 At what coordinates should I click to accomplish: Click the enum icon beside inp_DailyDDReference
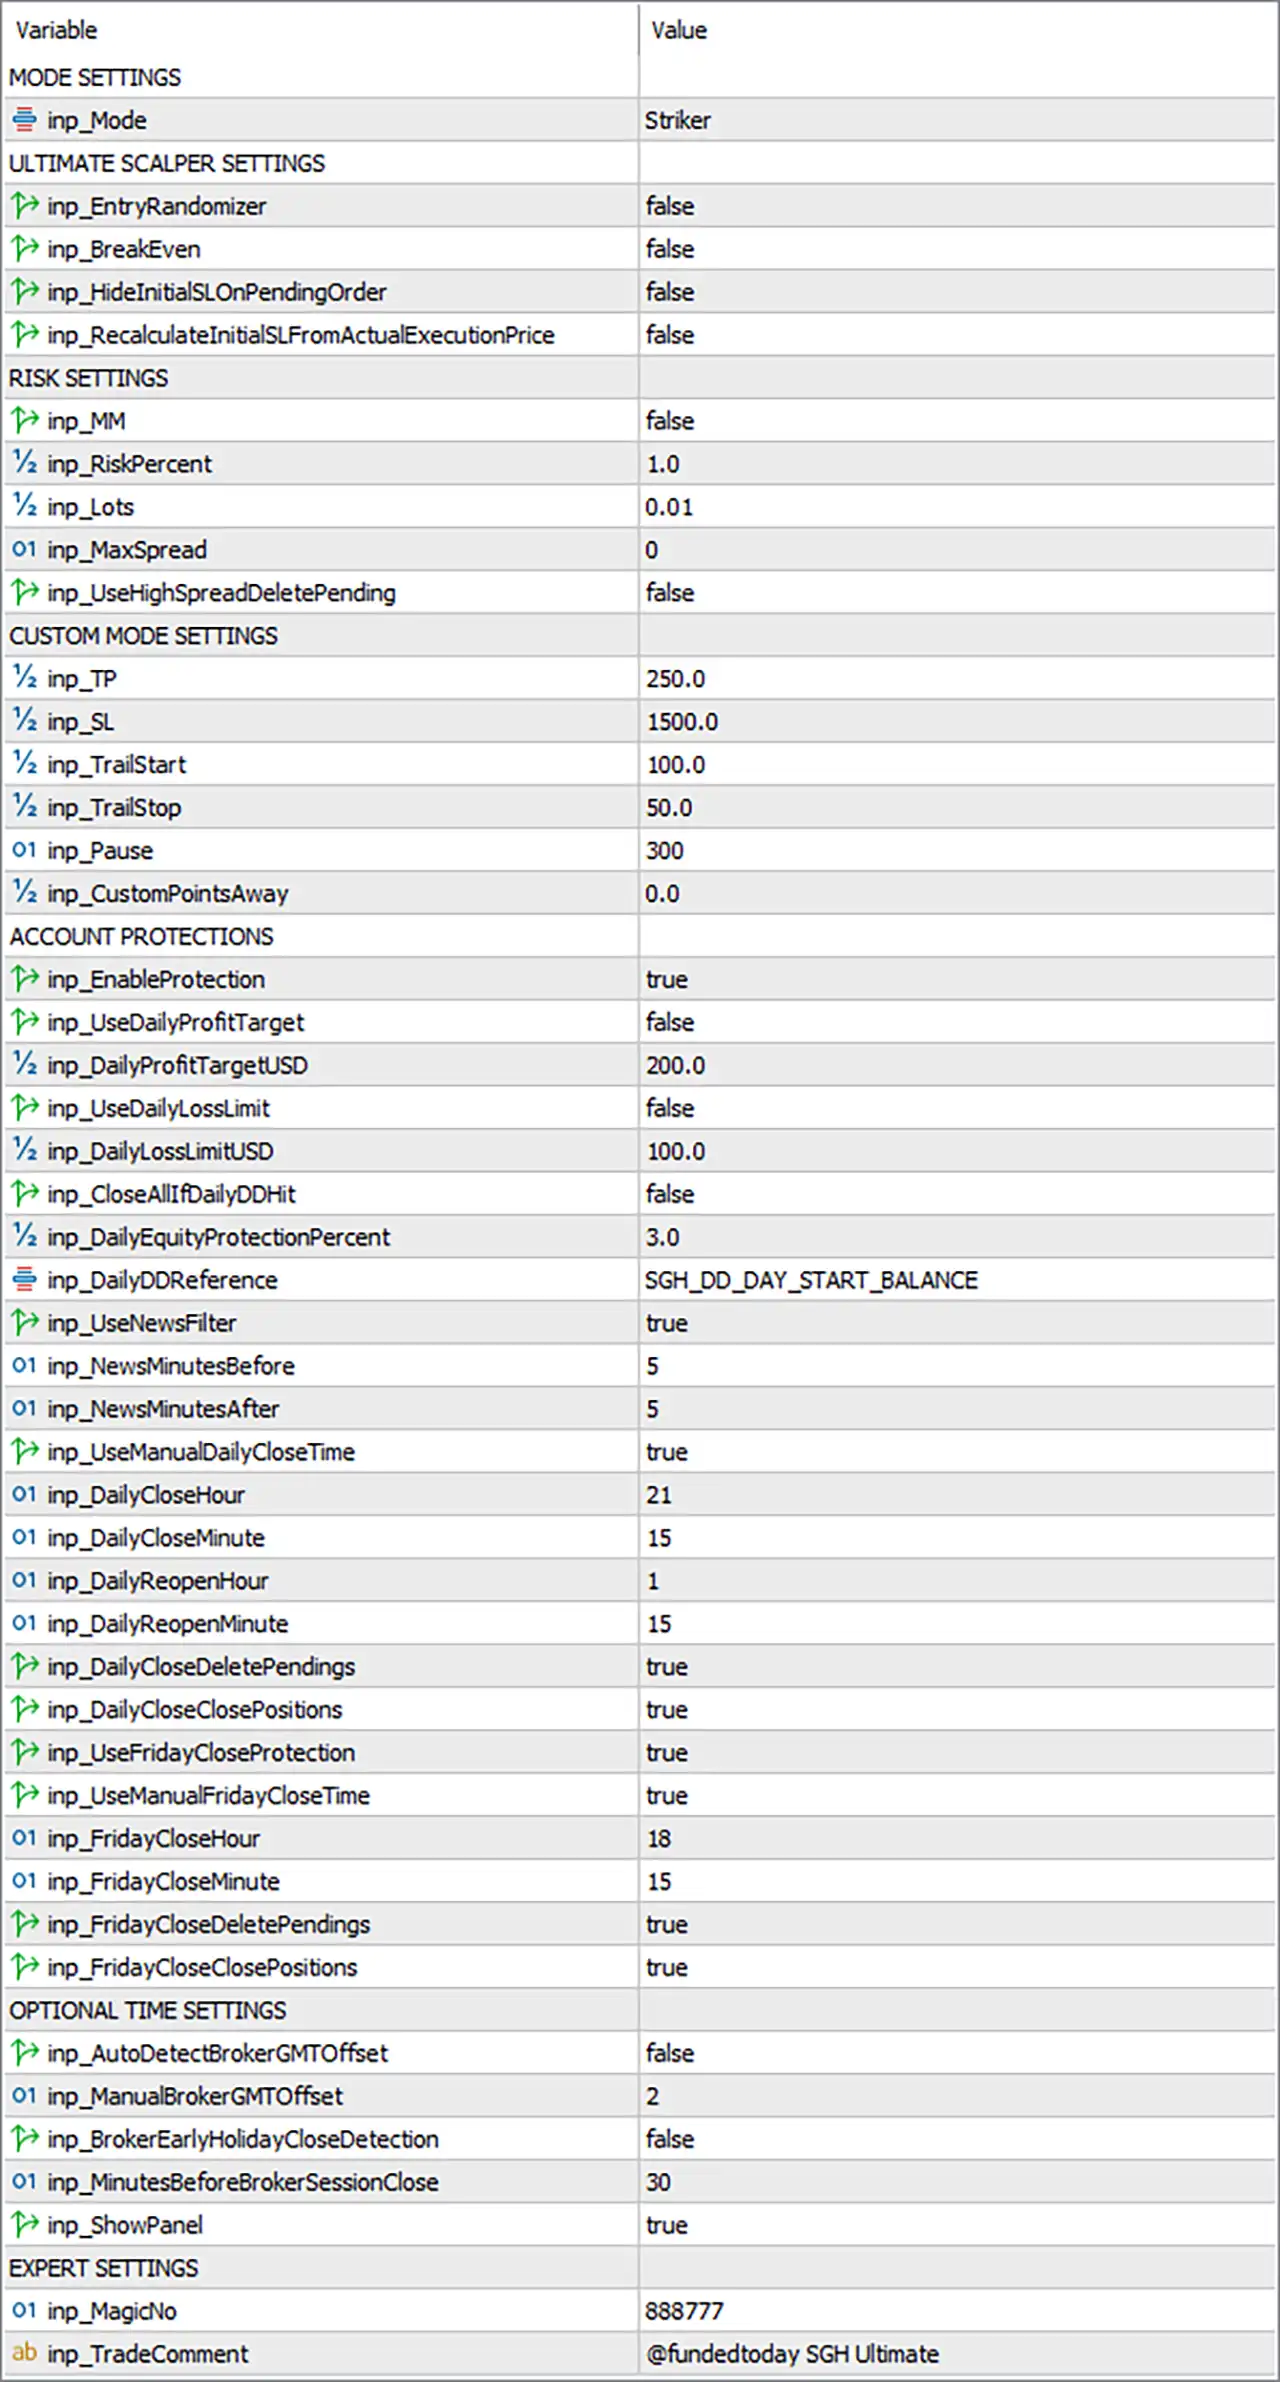pyautogui.click(x=25, y=1279)
